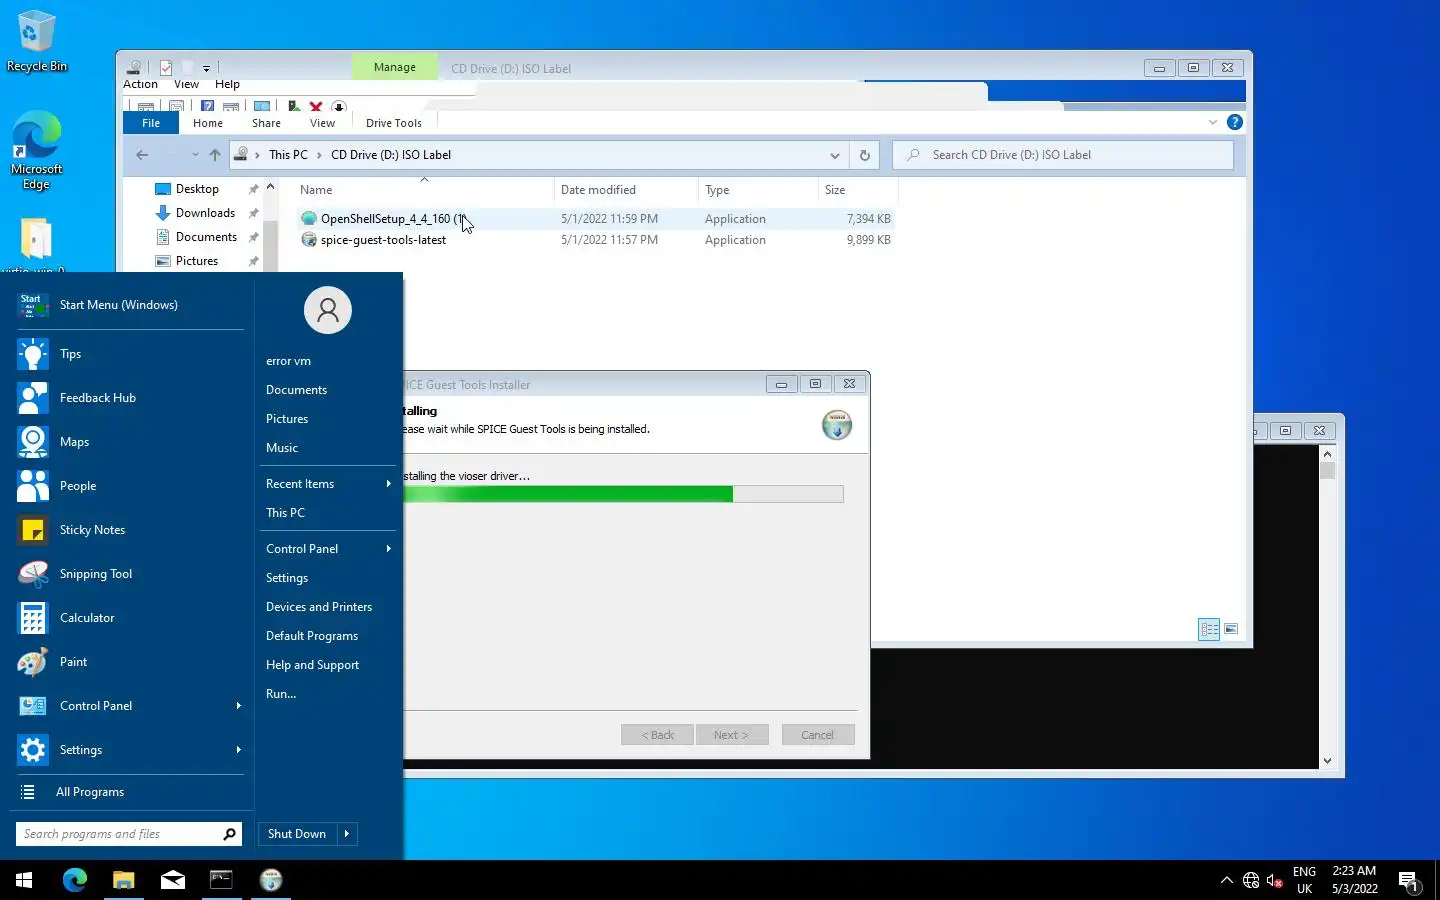
Task: Expand Control Panel arrow in left column
Action: 238,706
